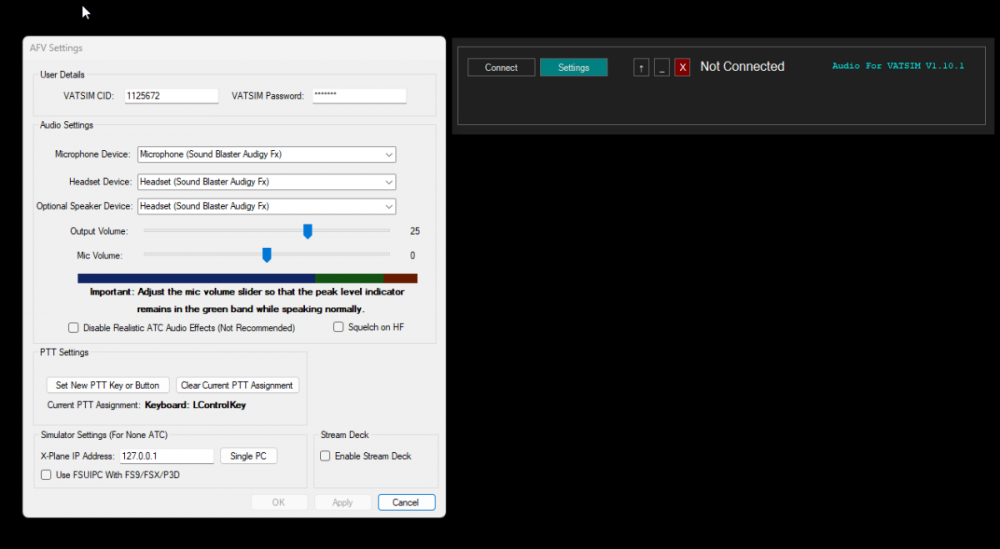The image size is (1000, 549).
Task: Click the Mic Volume slider handle
Action: click(x=267, y=255)
